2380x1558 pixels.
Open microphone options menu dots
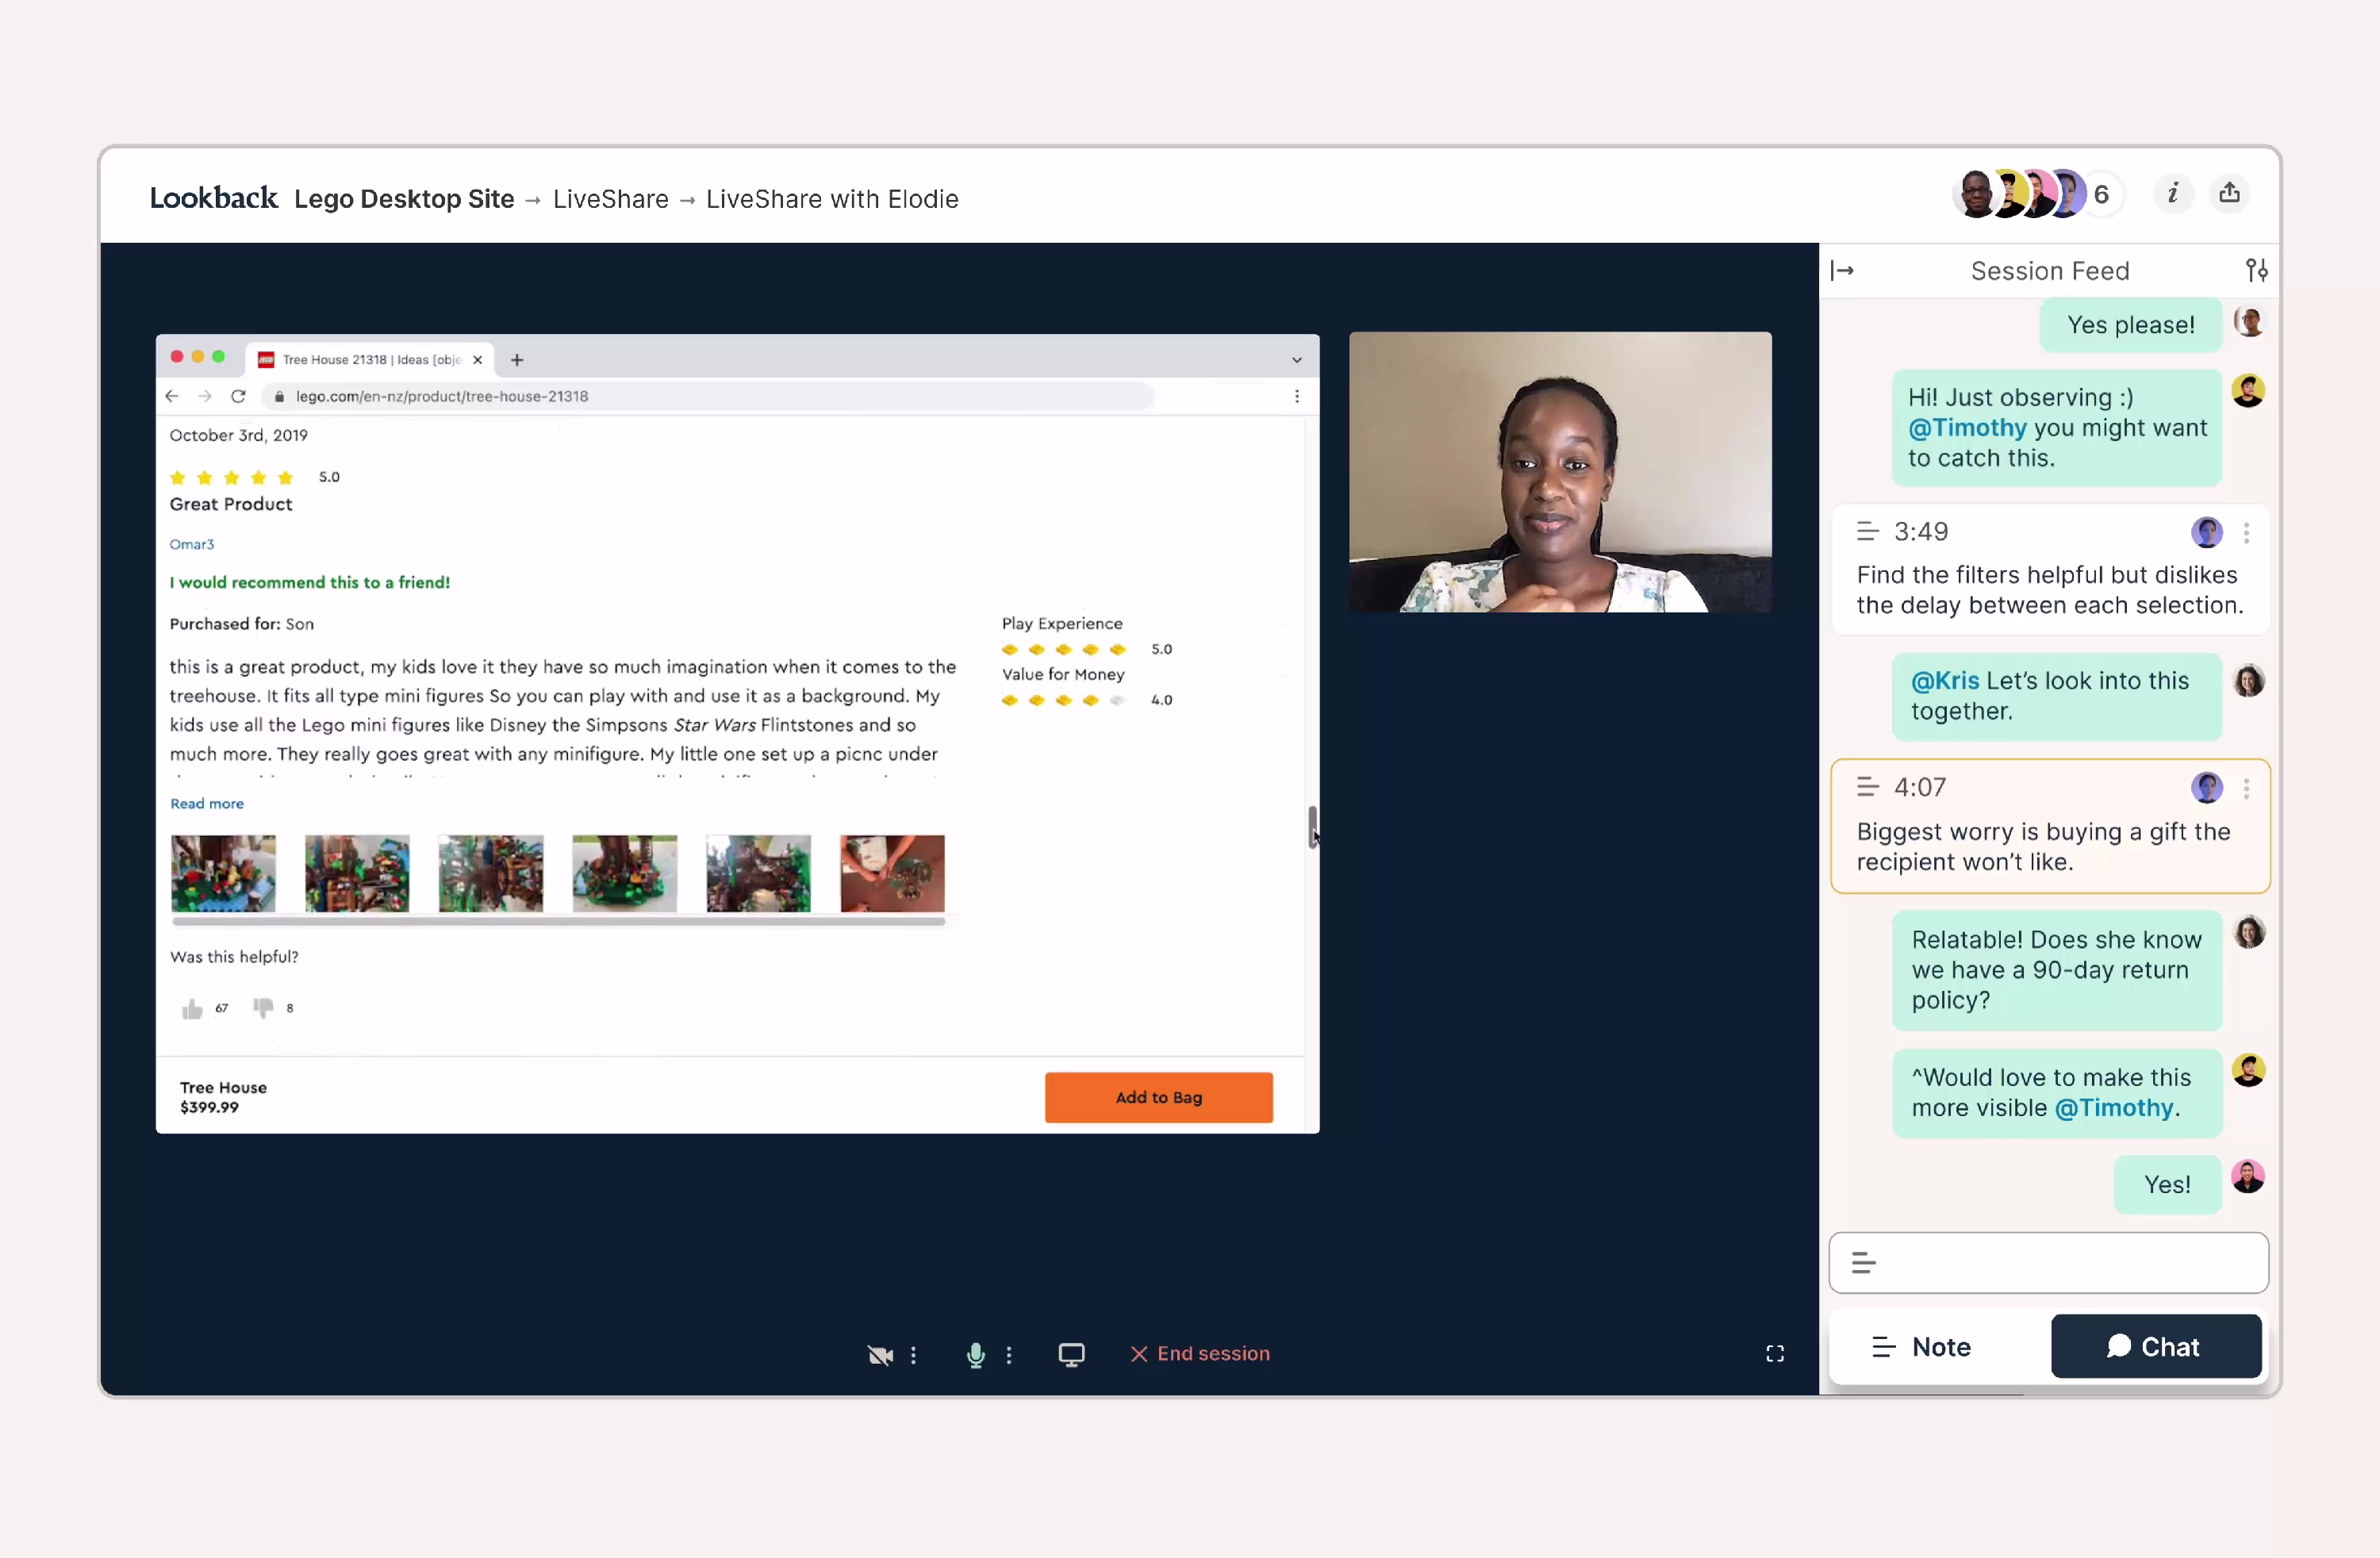tap(1009, 1354)
